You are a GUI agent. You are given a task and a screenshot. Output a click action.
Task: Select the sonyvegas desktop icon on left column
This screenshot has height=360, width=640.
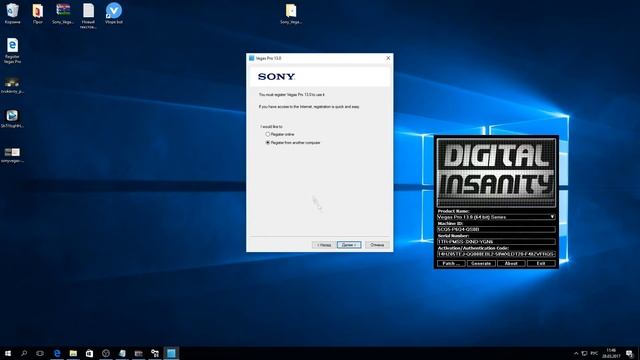[12, 155]
